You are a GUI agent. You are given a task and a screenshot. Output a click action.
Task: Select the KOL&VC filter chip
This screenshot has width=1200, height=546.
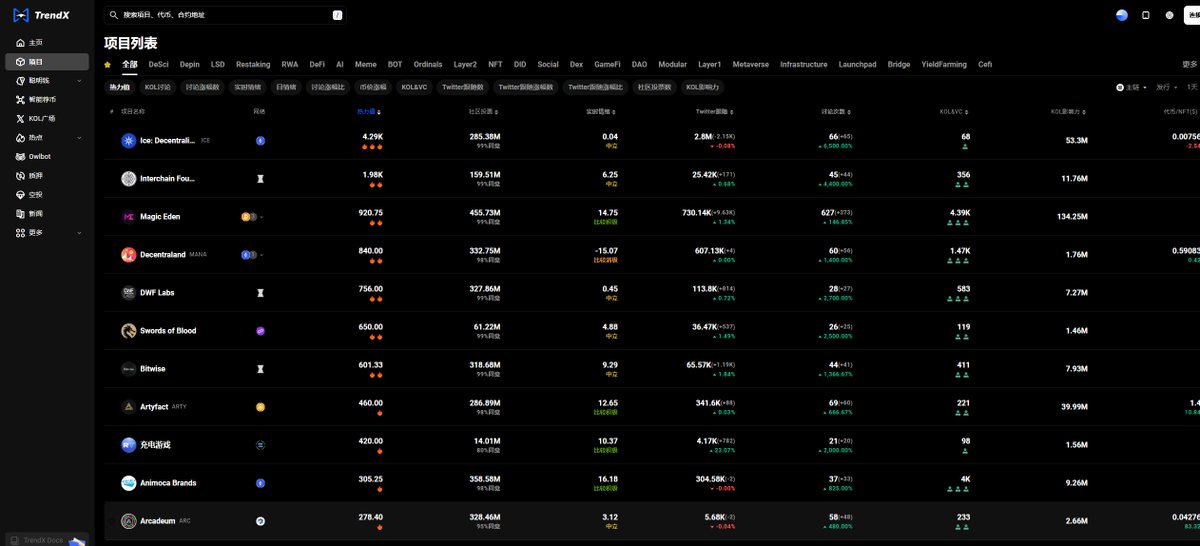(x=414, y=87)
